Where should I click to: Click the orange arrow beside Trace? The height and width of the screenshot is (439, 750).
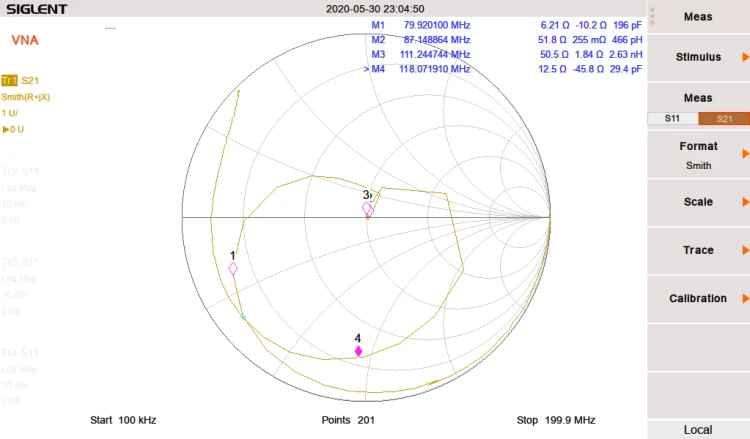tap(745, 250)
